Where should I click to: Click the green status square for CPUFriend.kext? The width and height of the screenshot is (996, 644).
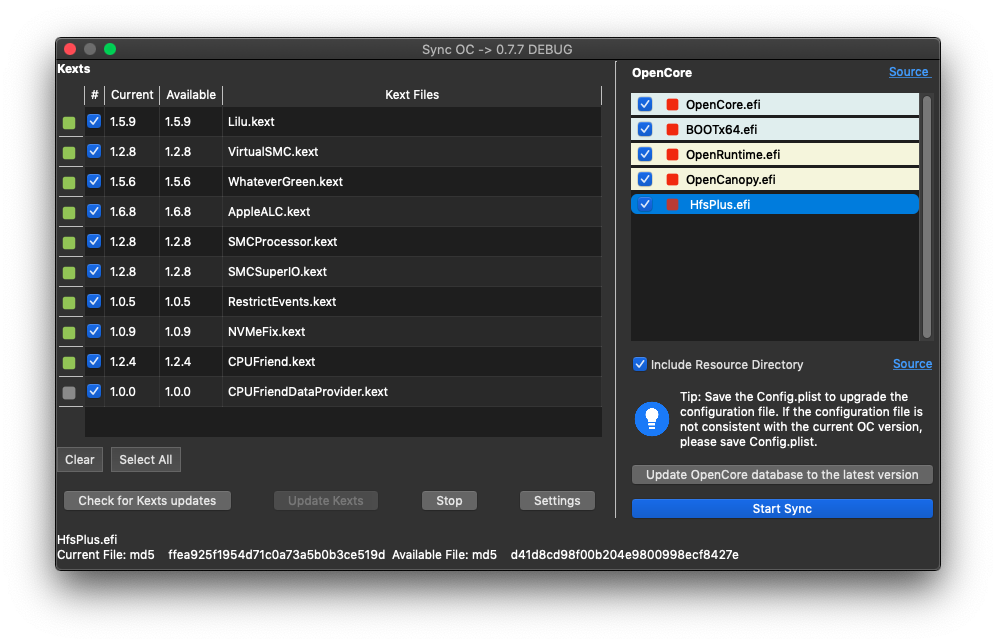[69, 363]
